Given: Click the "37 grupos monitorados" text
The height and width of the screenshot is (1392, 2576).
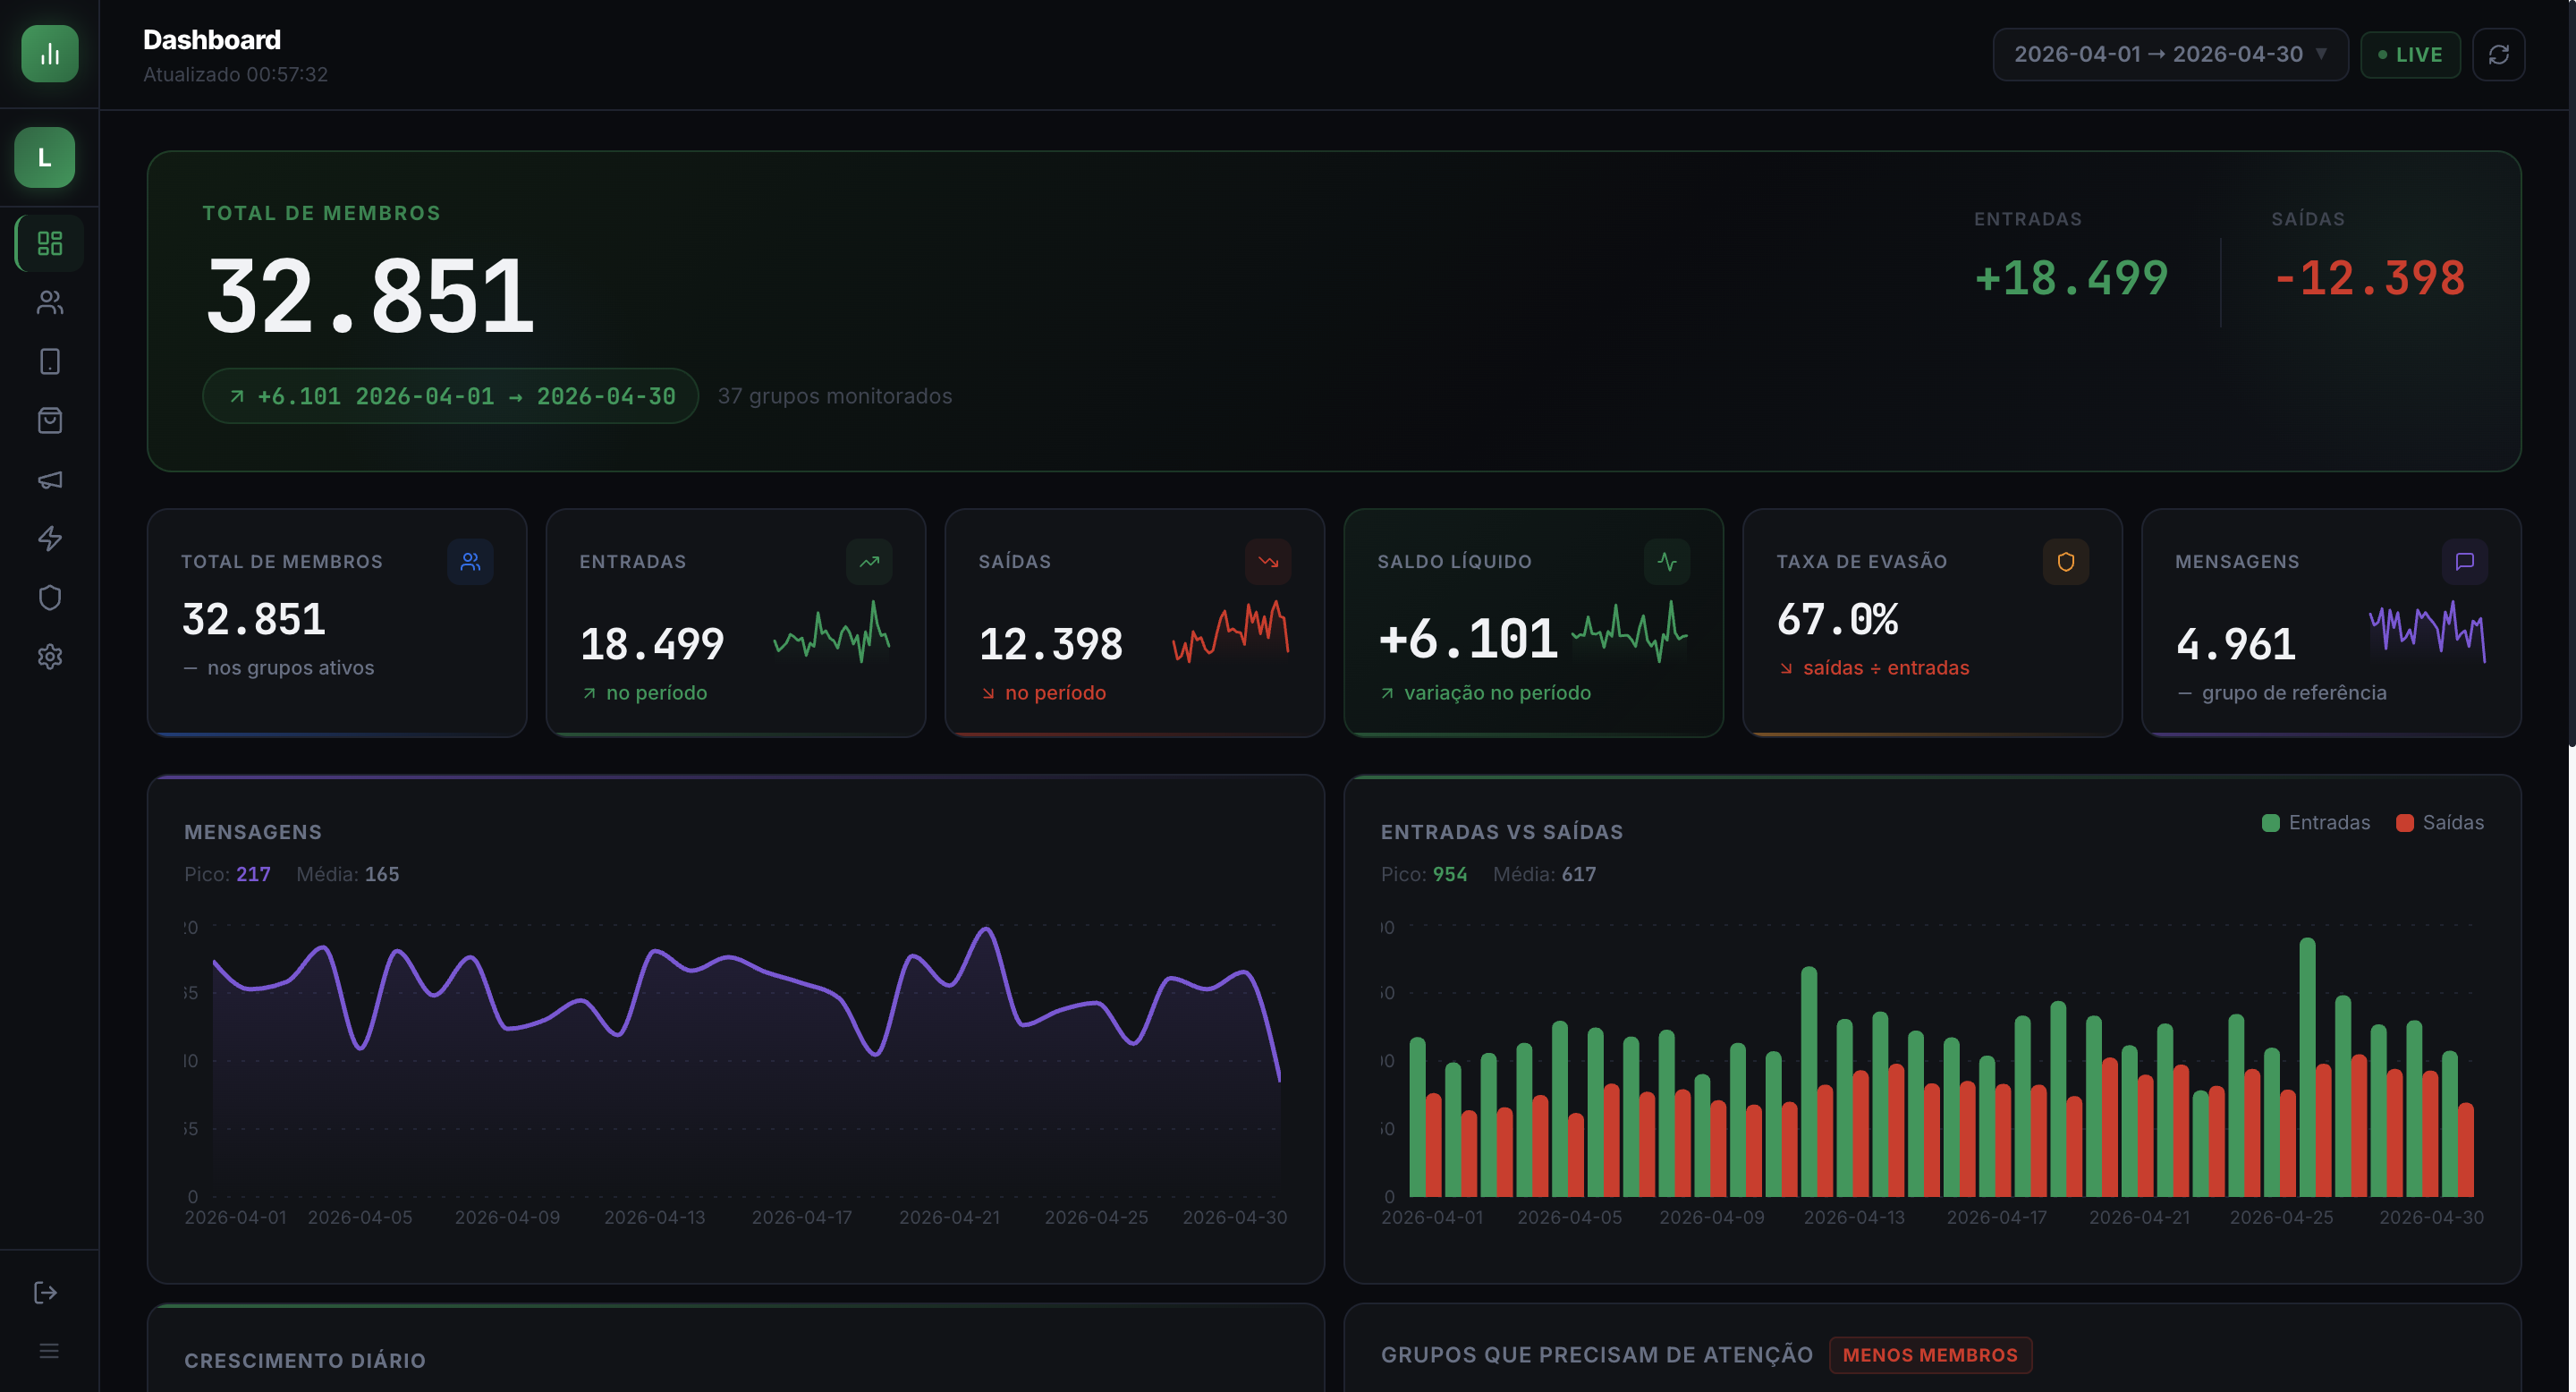Looking at the screenshot, I should click(x=834, y=396).
